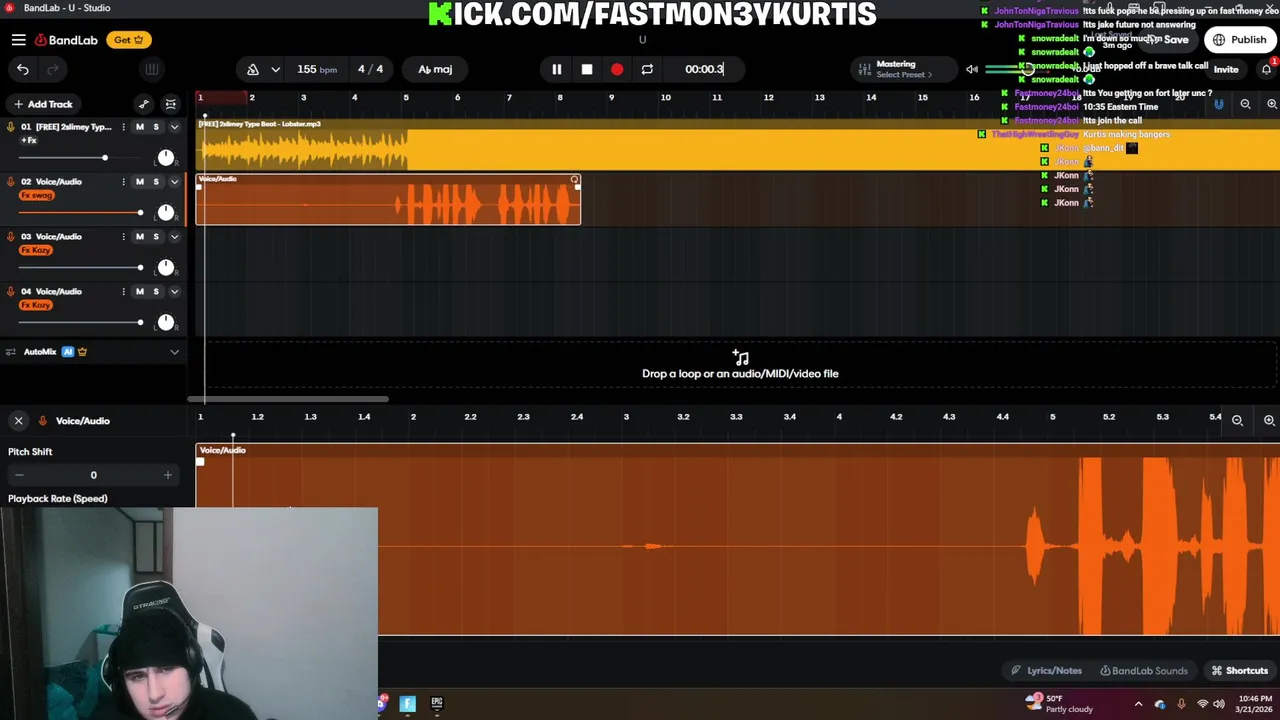The image size is (1280, 720).
Task: Open track 04 three-dot menu
Action: (x=123, y=292)
